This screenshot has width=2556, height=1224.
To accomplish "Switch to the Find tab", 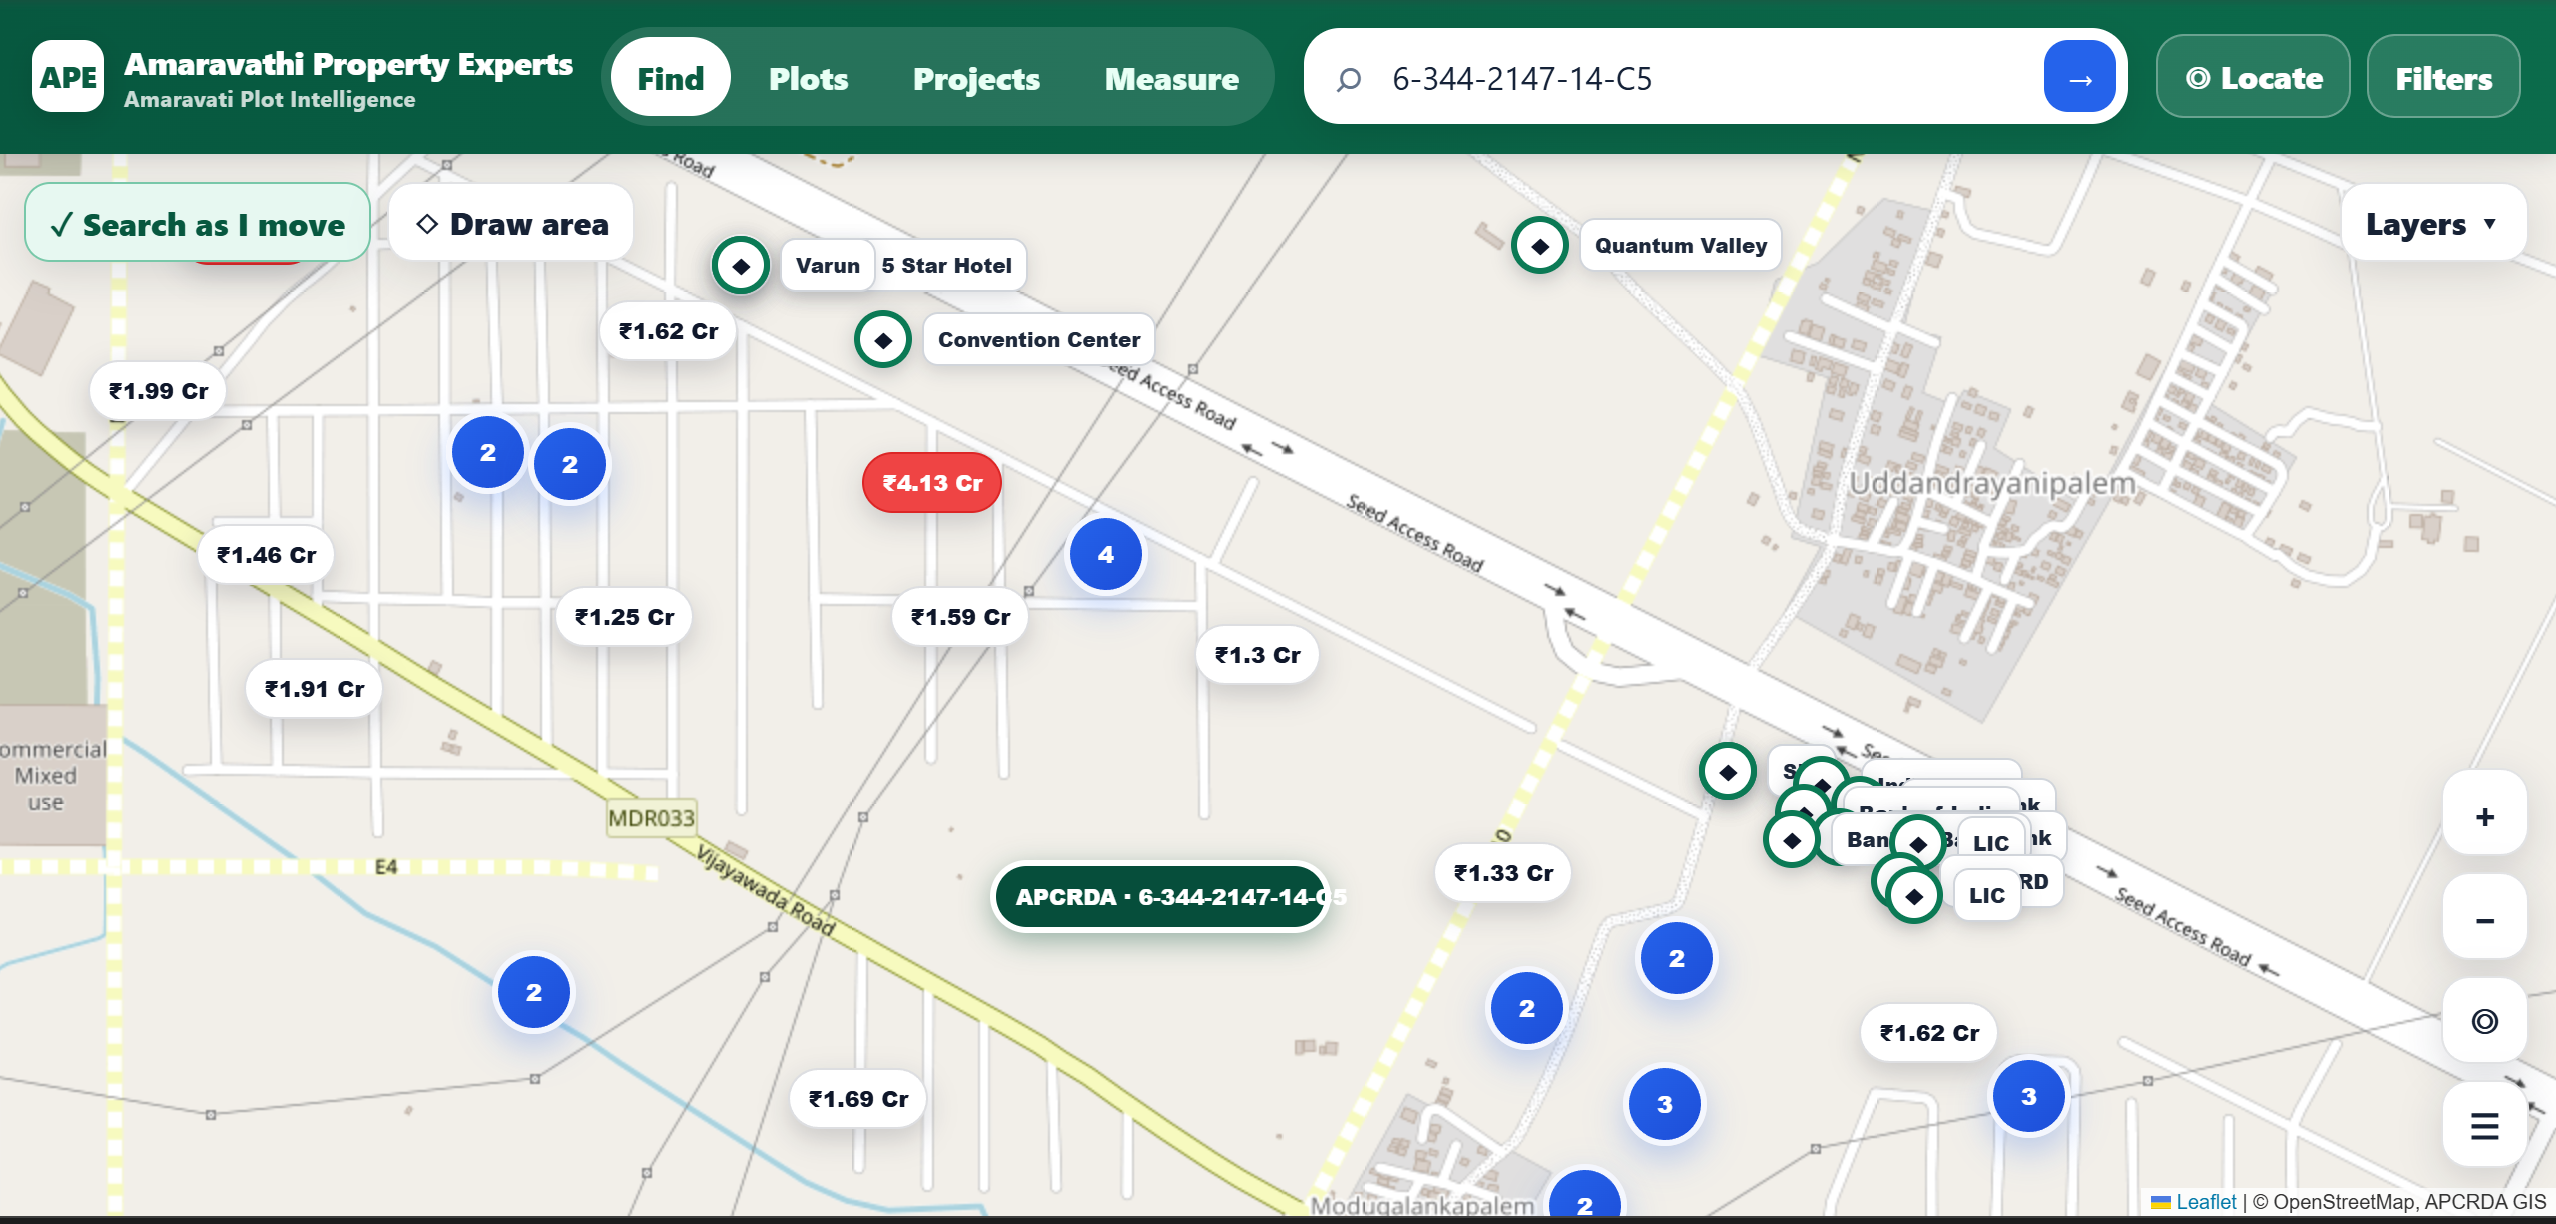I will point(671,78).
